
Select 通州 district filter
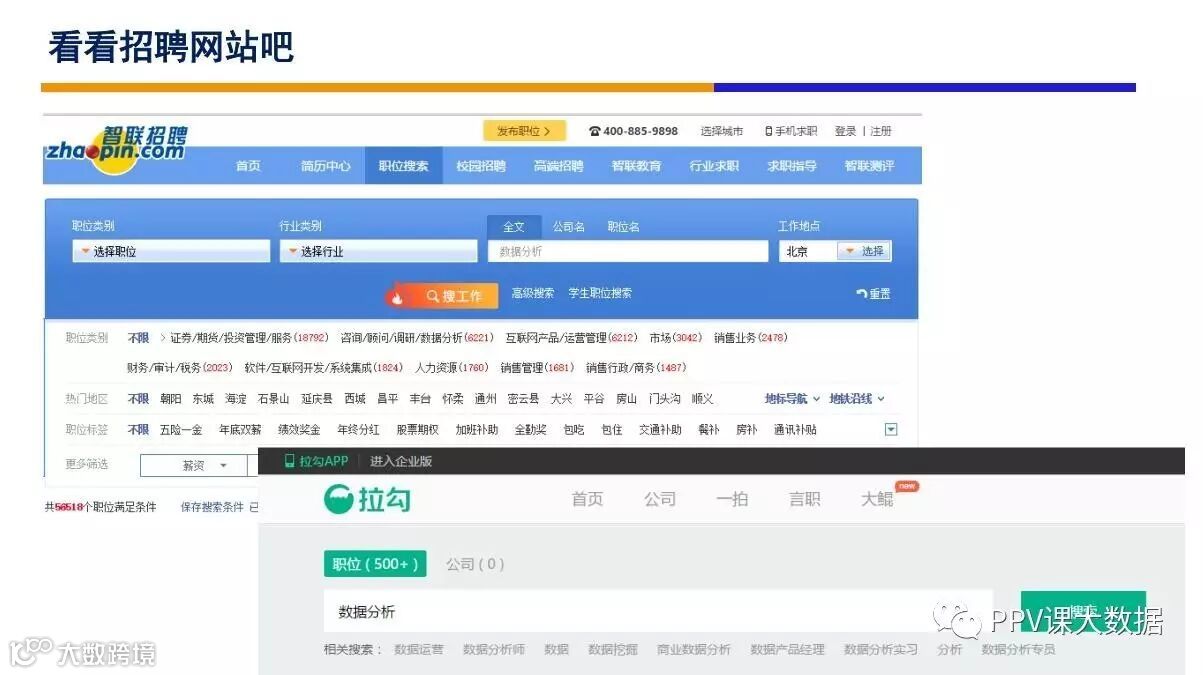coord(486,399)
